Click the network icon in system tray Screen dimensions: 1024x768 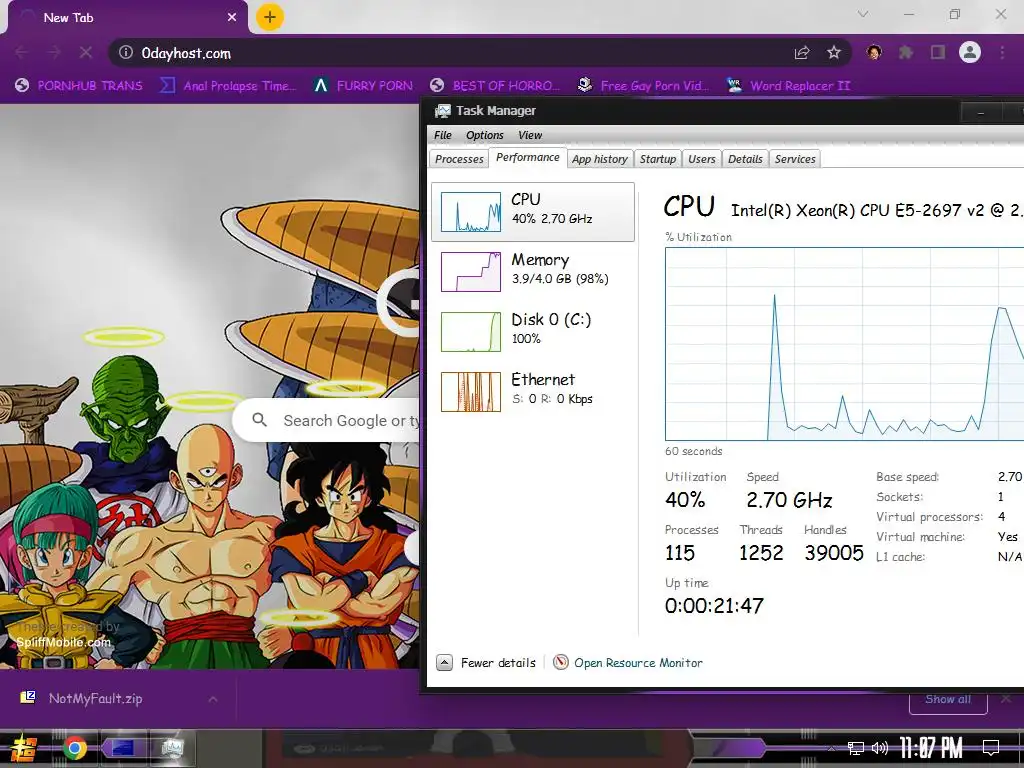click(x=856, y=748)
